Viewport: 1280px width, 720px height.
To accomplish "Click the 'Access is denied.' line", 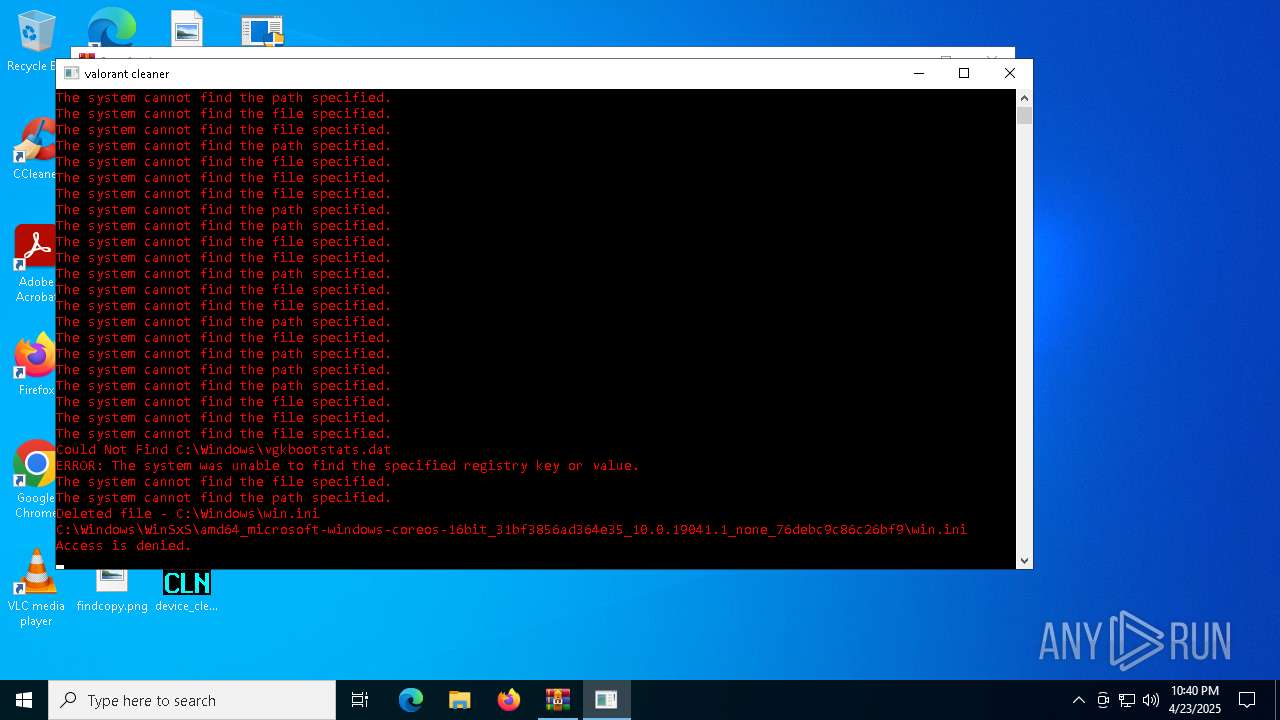I will (123, 546).
